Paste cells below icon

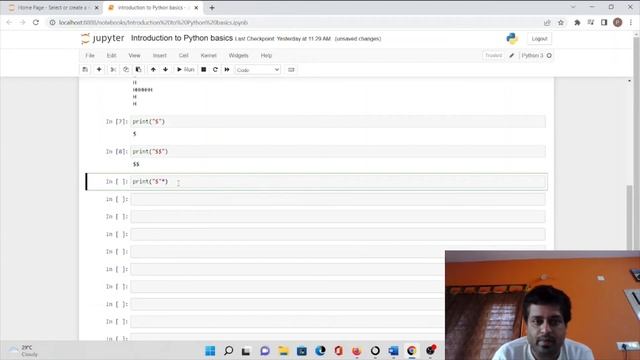click(138, 70)
